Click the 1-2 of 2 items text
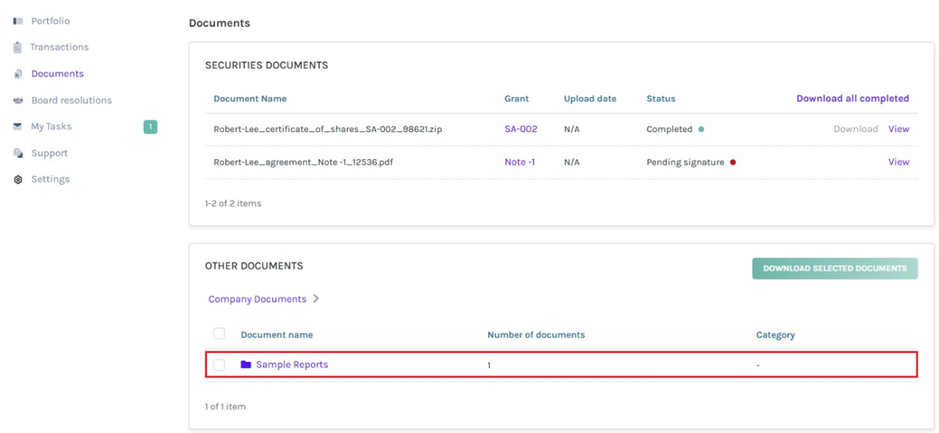This screenshot has width=939, height=433. point(233,203)
